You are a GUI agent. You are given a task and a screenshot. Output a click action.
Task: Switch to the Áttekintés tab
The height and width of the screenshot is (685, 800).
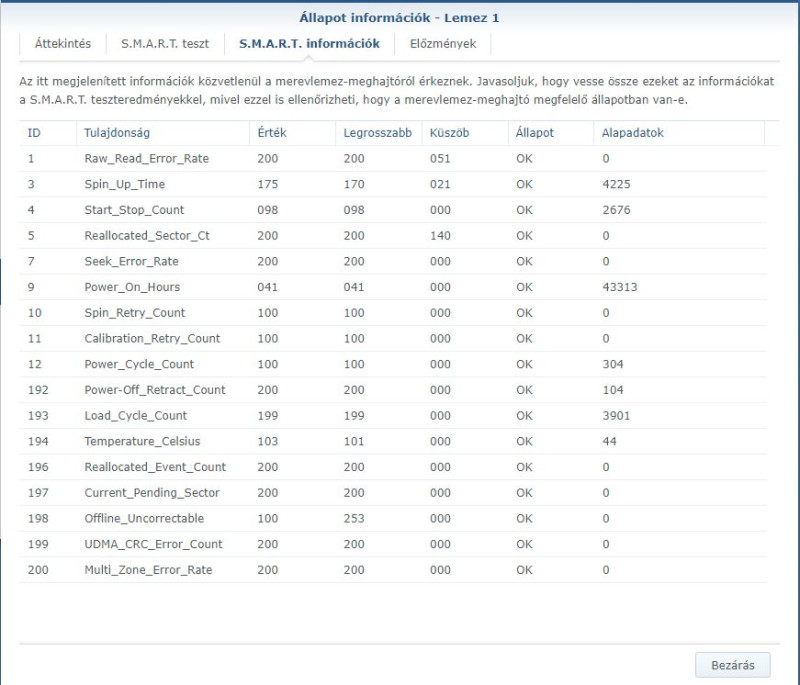(x=63, y=44)
